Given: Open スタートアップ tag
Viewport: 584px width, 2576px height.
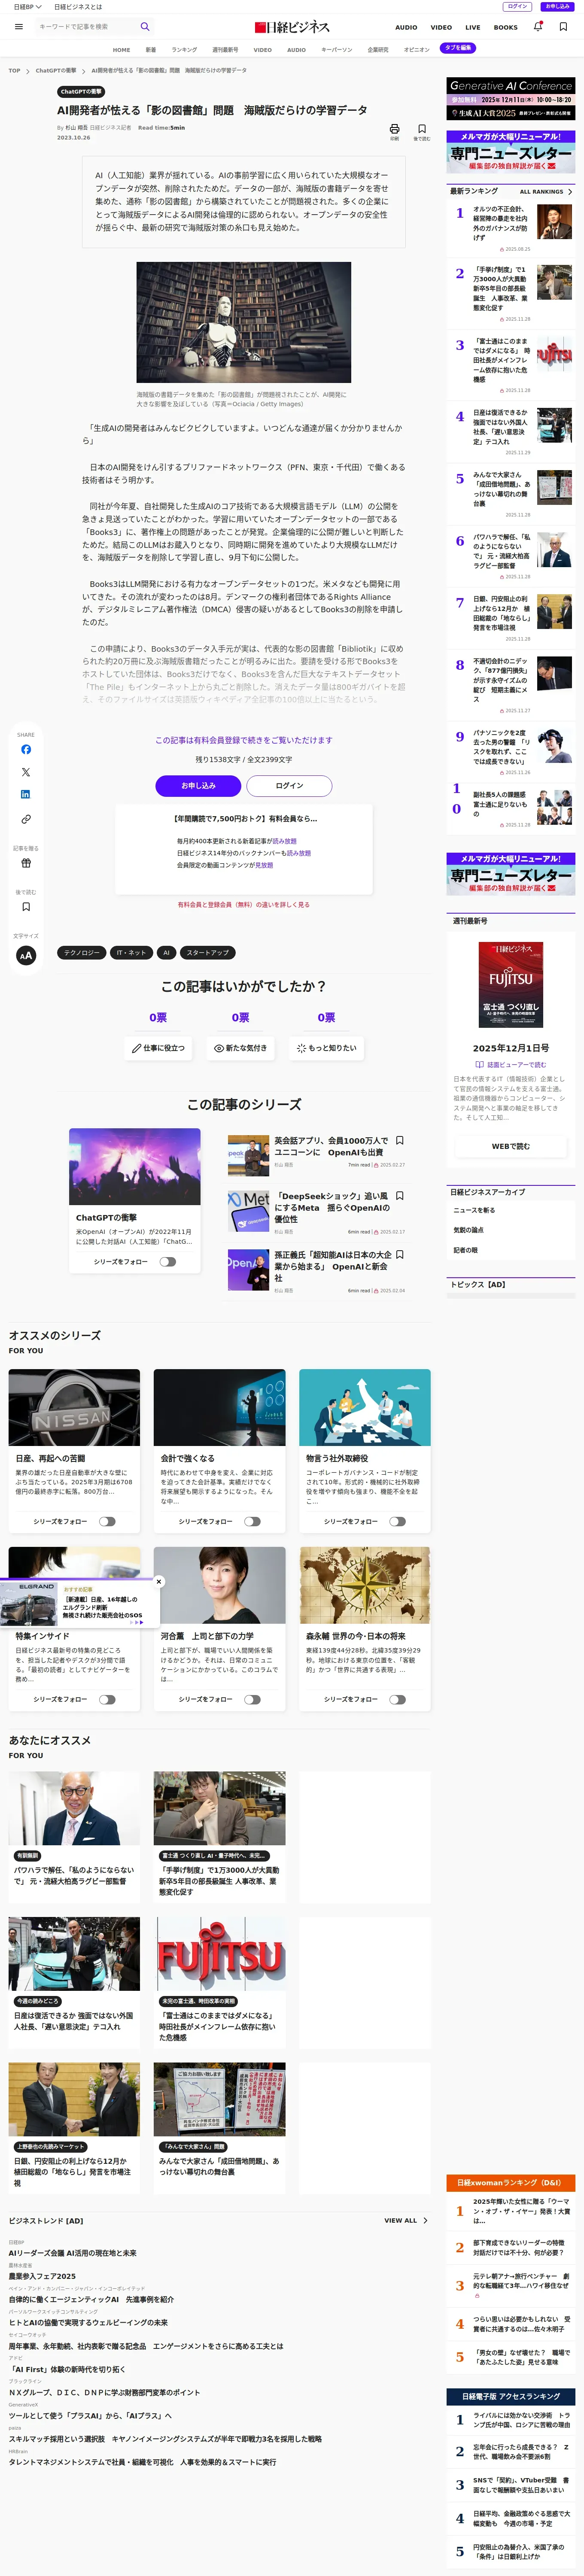Looking at the screenshot, I should [x=207, y=953].
